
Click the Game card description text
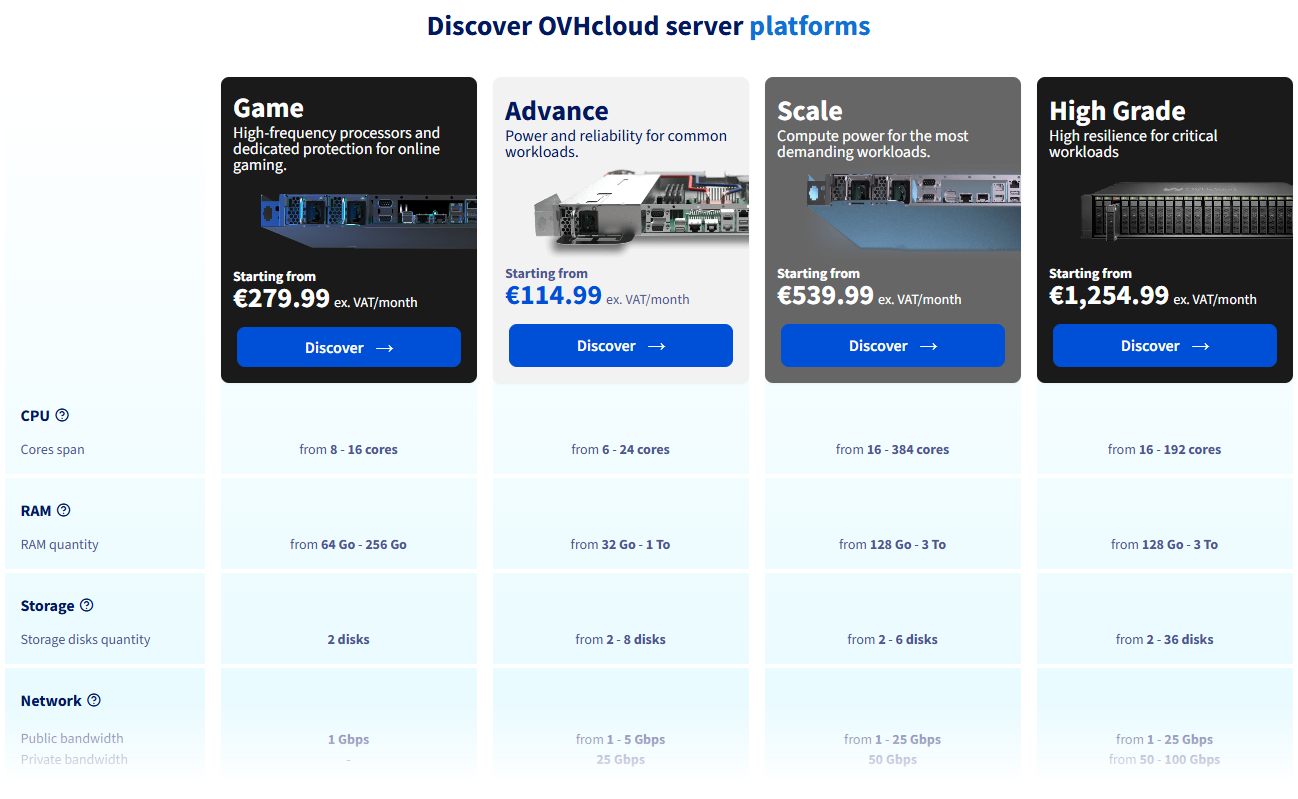(337, 149)
